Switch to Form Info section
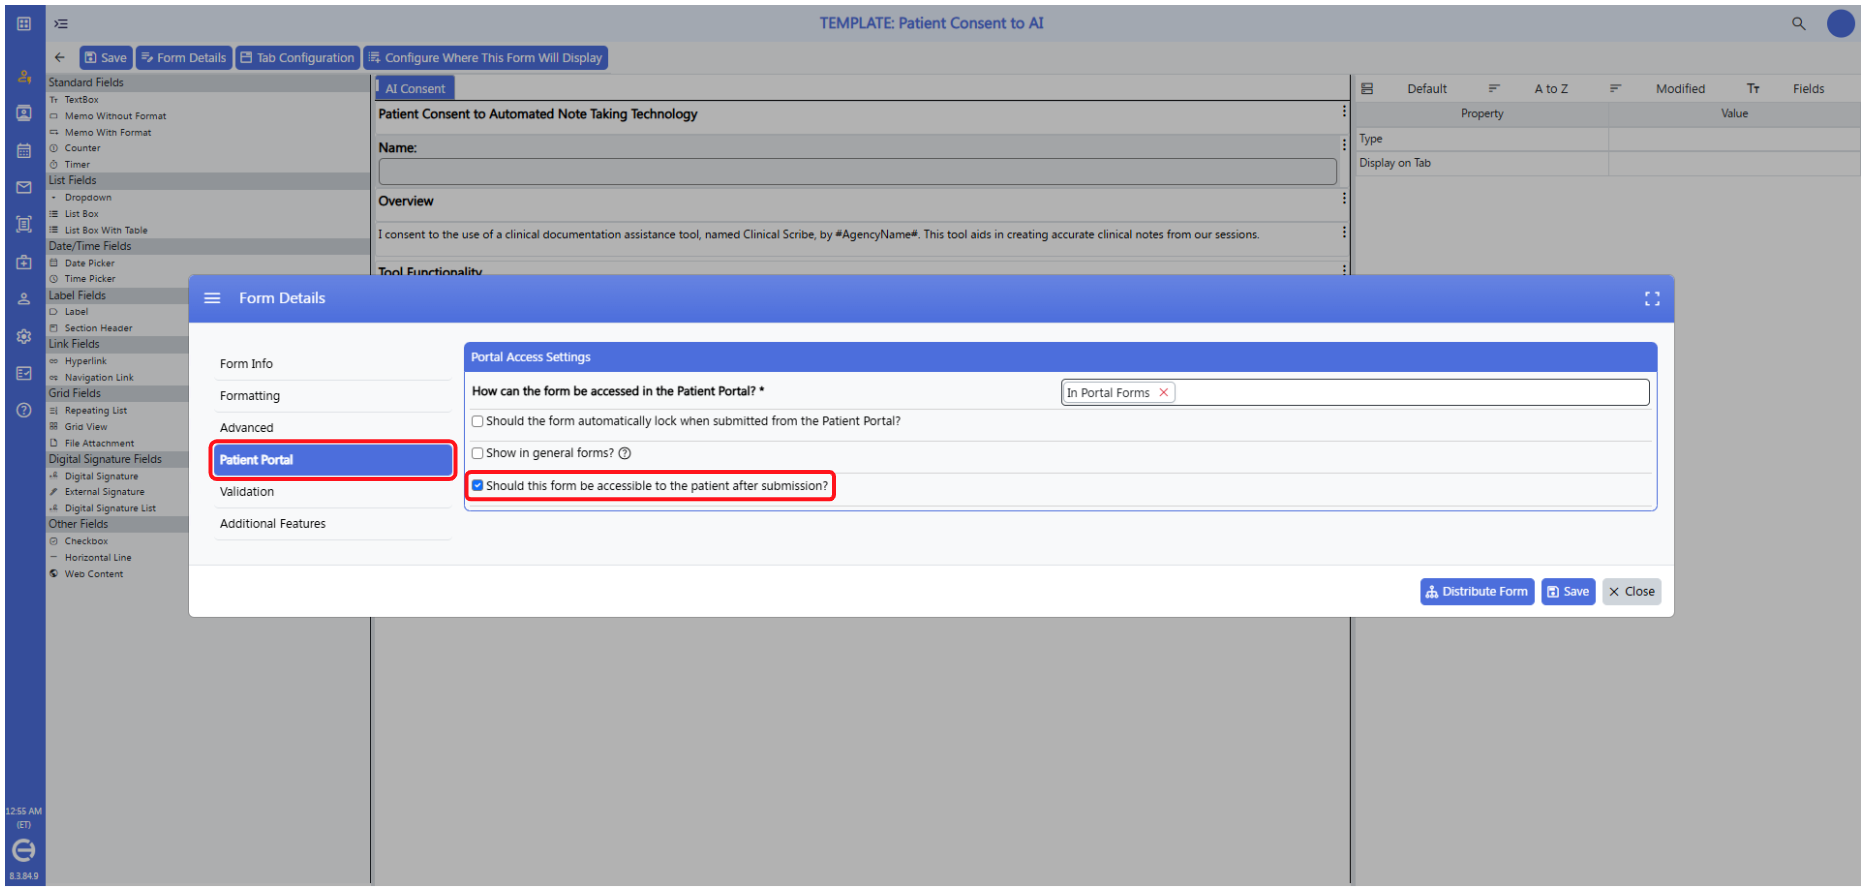Viewport: 1866px width, 892px height. coord(333,364)
